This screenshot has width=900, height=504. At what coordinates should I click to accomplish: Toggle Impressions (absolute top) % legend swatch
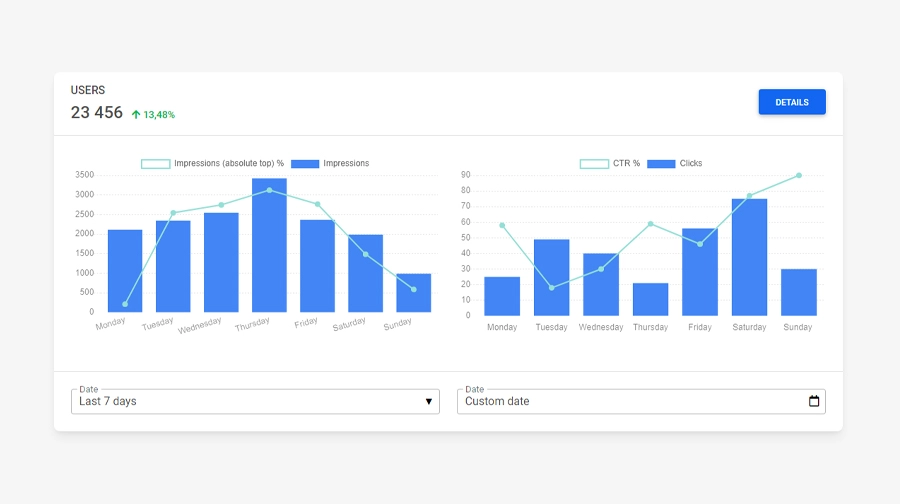pyautogui.click(x=155, y=163)
